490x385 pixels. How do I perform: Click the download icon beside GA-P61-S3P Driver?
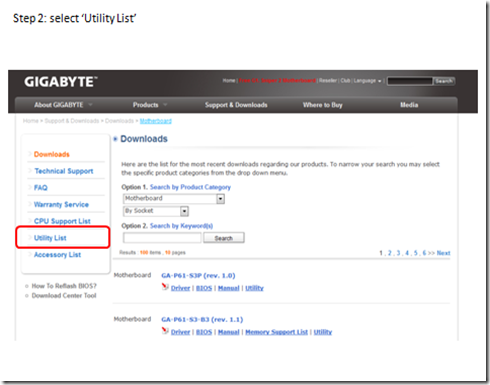[x=165, y=287]
